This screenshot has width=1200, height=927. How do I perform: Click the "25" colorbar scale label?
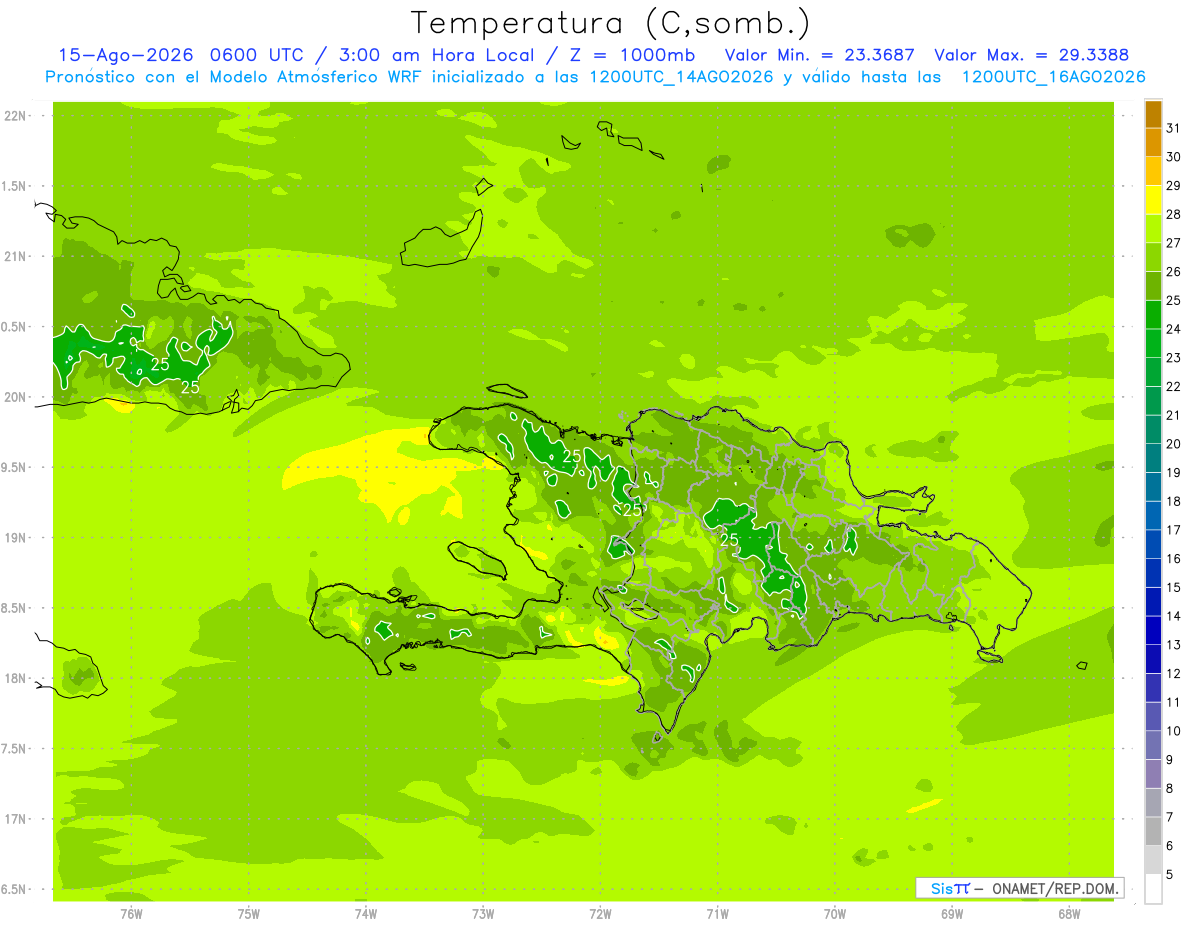pos(1174,300)
